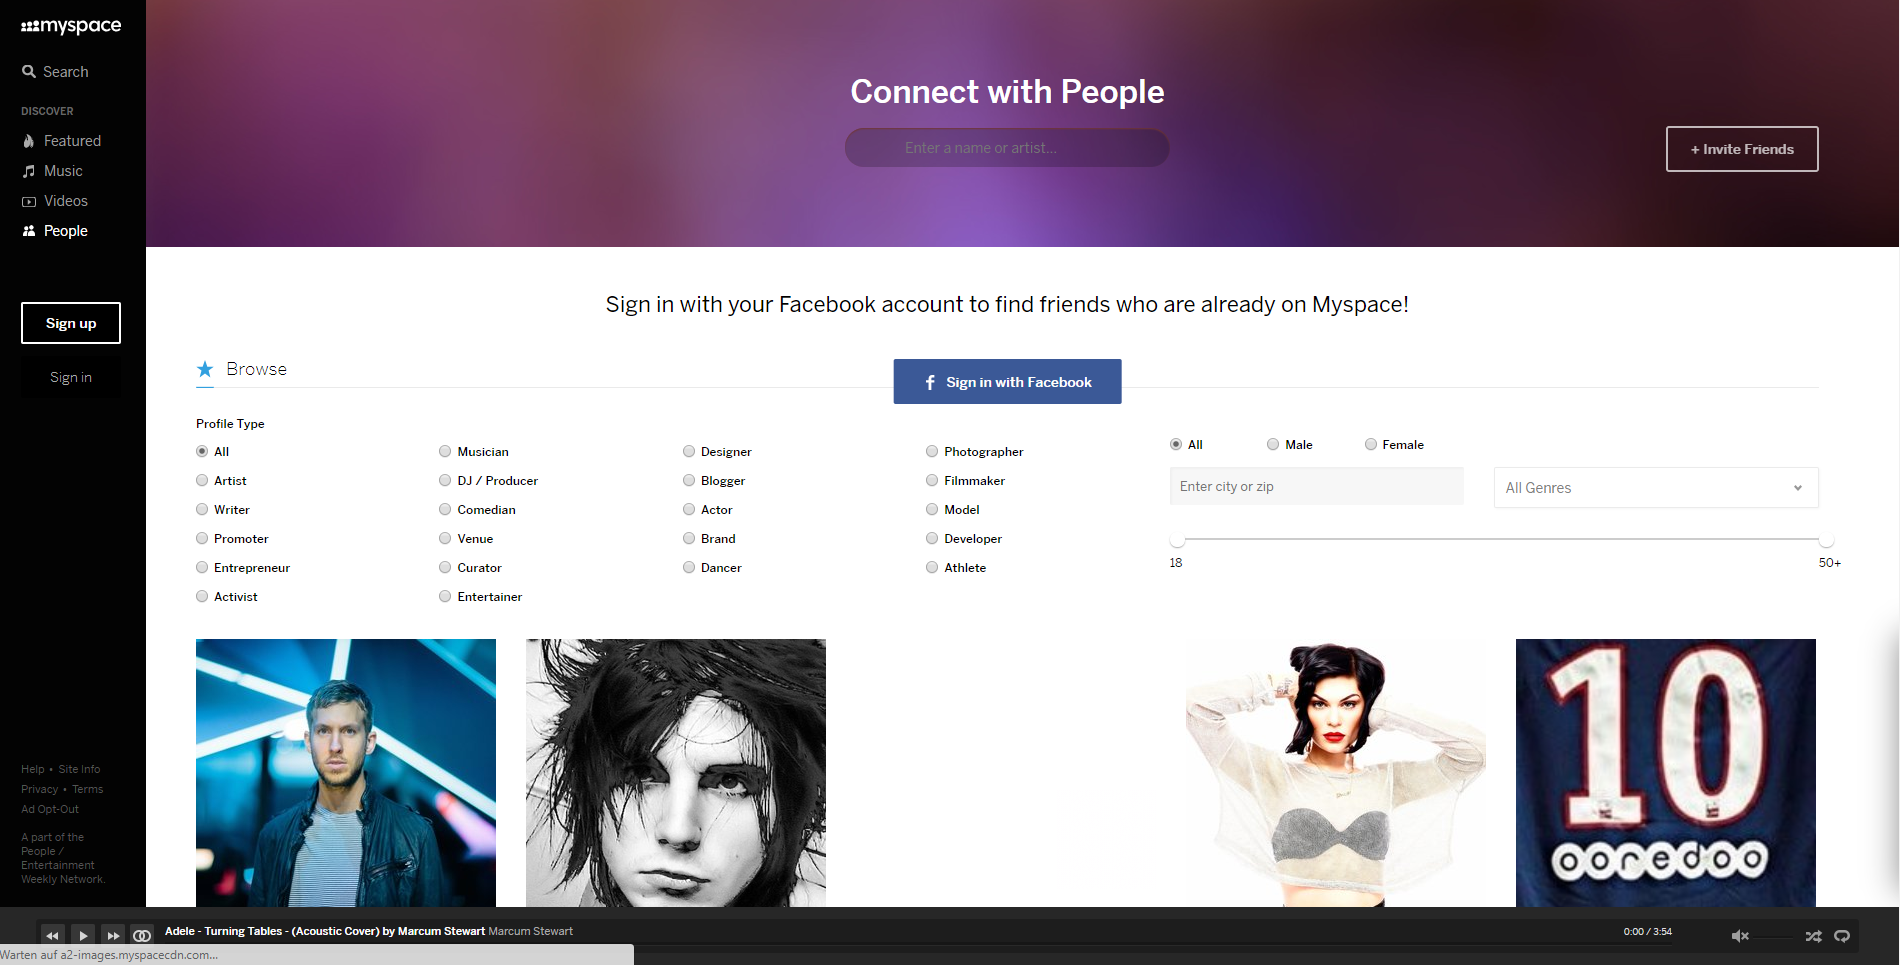Select Model profile type
The height and width of the screenshot is (965, 1900).
[932, 510]
